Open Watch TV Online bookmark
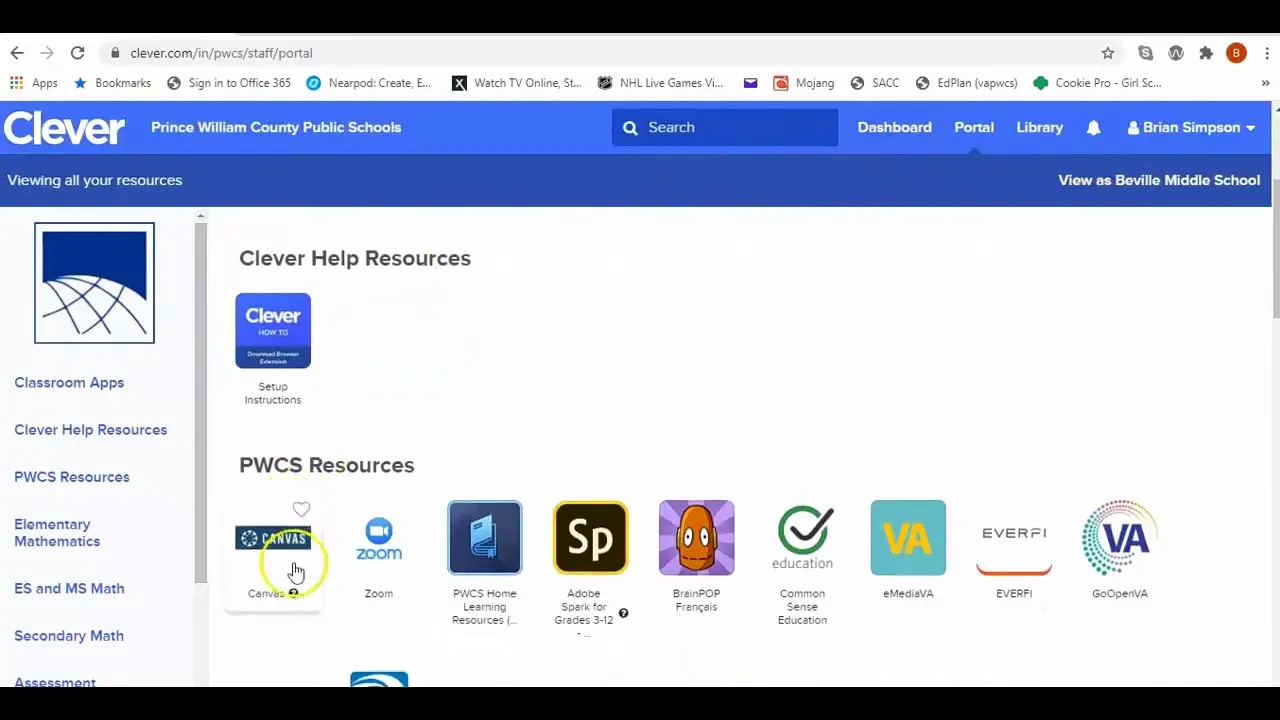 (517, 83)
